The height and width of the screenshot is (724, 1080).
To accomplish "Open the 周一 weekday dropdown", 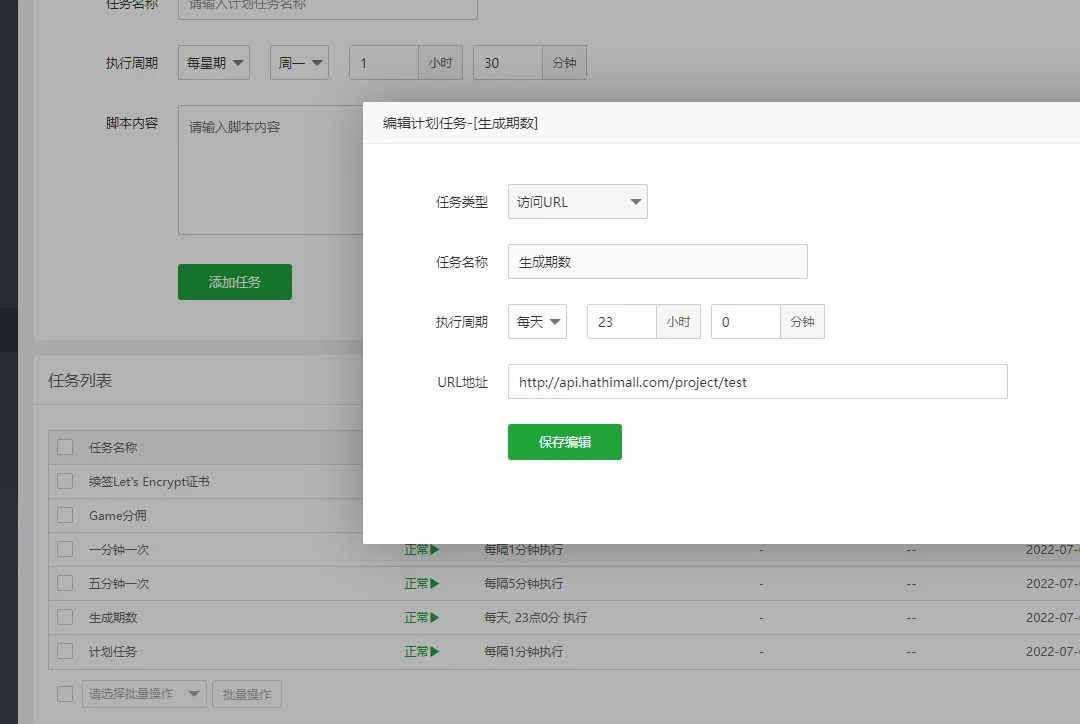I will 300,63.
